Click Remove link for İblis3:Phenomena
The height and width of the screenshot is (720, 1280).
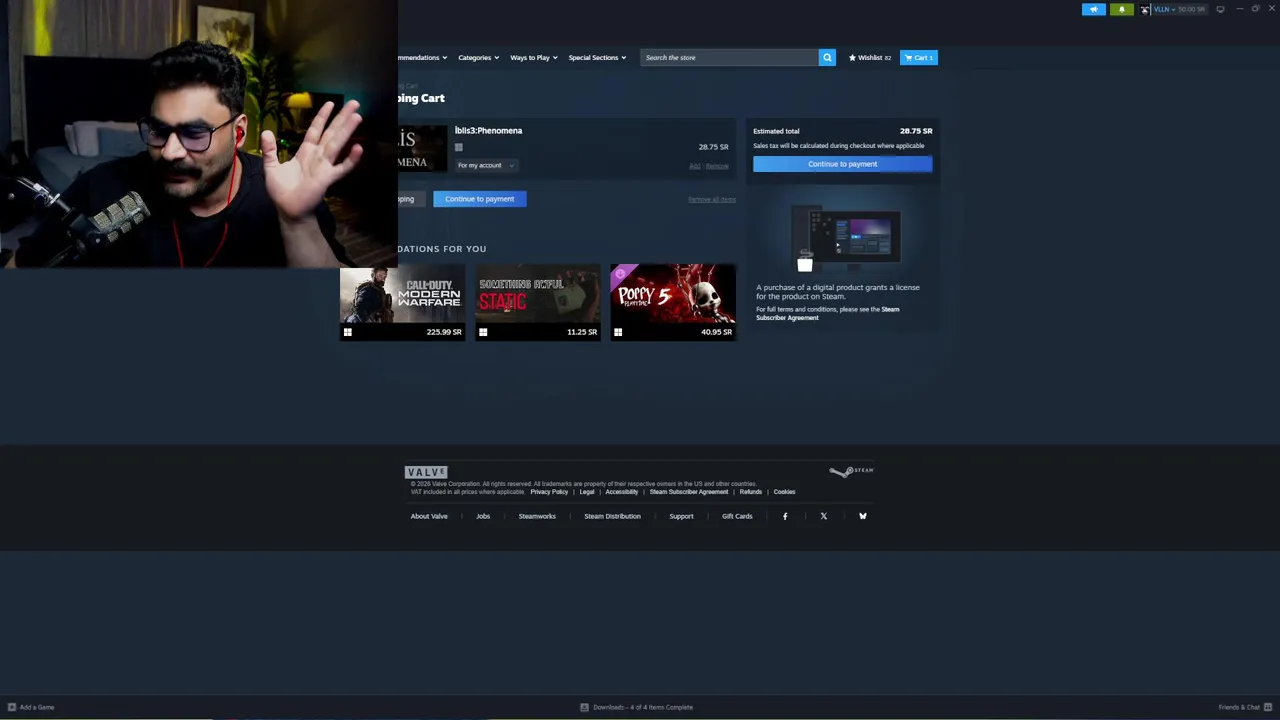point(717,166)
